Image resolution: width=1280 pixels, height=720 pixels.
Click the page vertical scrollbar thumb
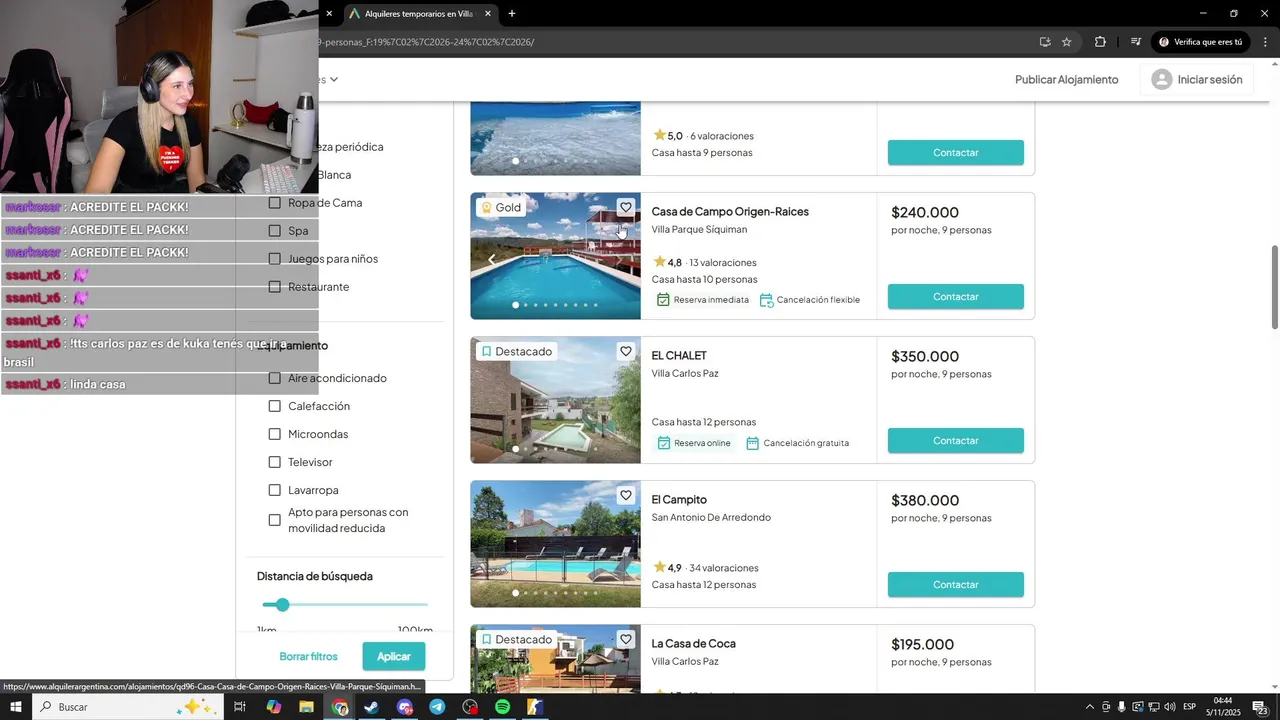tap(1274, 286)
